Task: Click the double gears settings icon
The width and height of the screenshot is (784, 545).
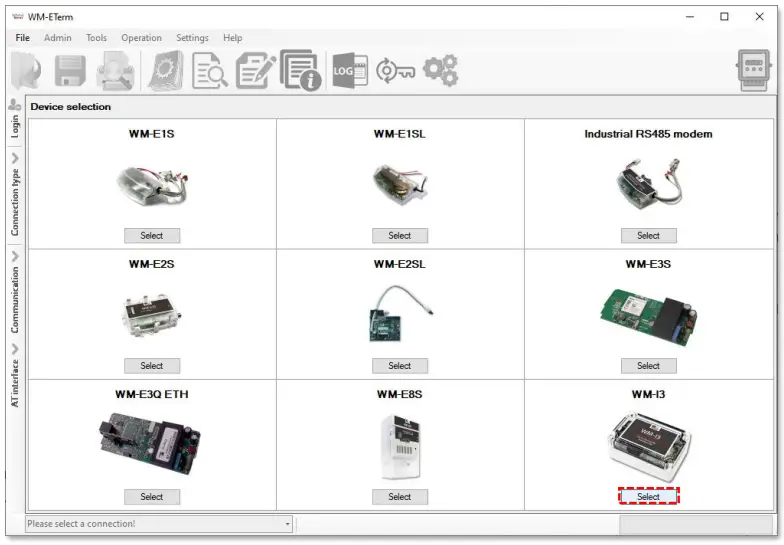Action: [x=440, y=70]
